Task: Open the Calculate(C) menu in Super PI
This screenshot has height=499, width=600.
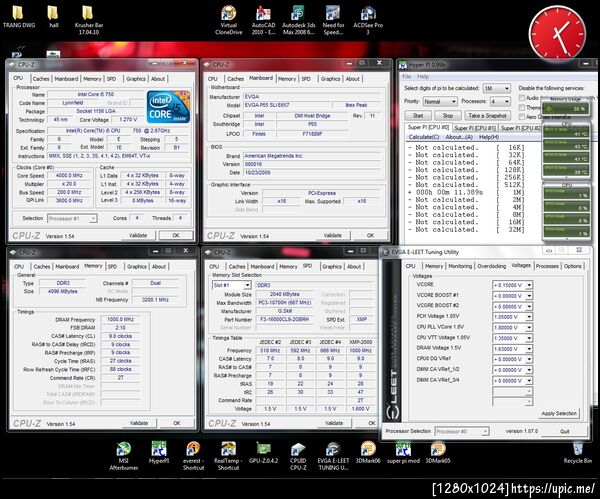Action: 424,137
